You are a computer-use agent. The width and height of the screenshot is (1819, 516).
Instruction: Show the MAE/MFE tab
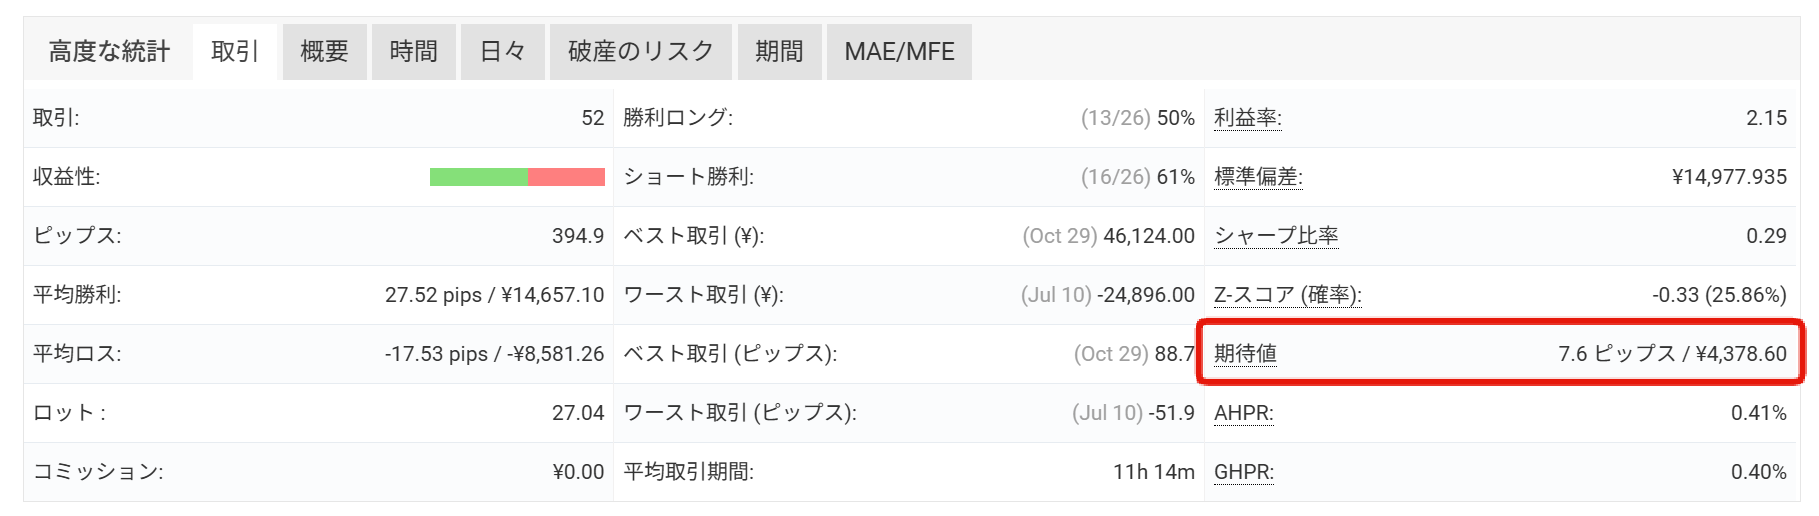[x=899, y=52]
